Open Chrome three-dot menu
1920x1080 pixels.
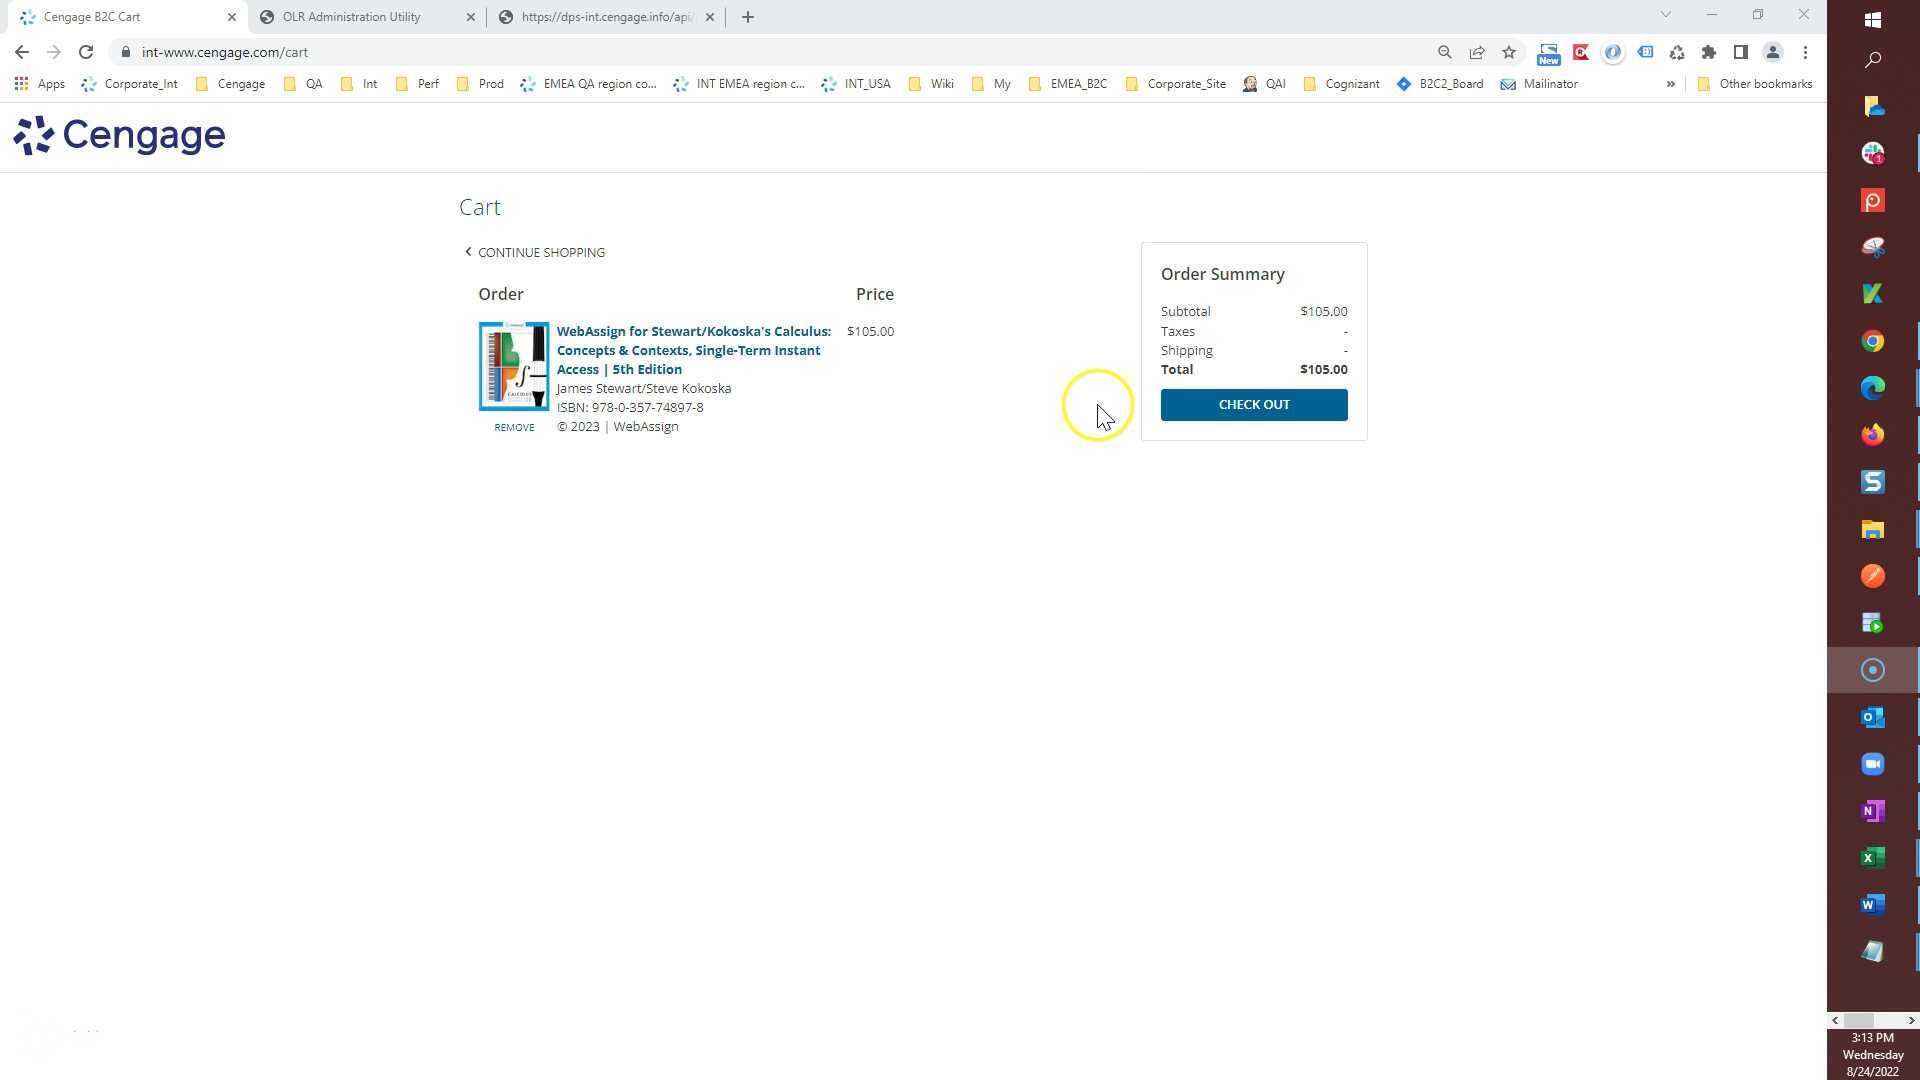tap(1805, 52)
